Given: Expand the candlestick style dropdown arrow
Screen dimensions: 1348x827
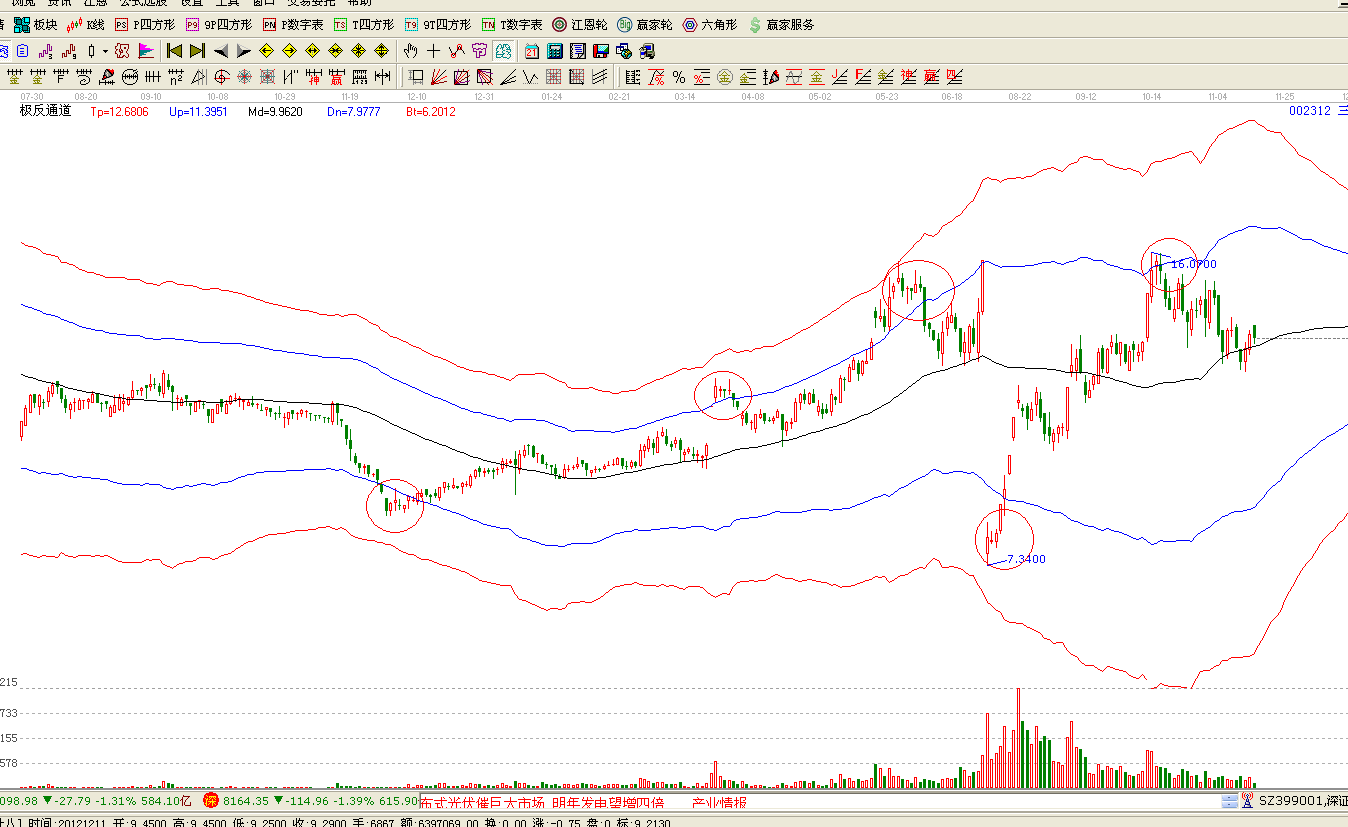Looking at the screenshot, I should [105, 51].
